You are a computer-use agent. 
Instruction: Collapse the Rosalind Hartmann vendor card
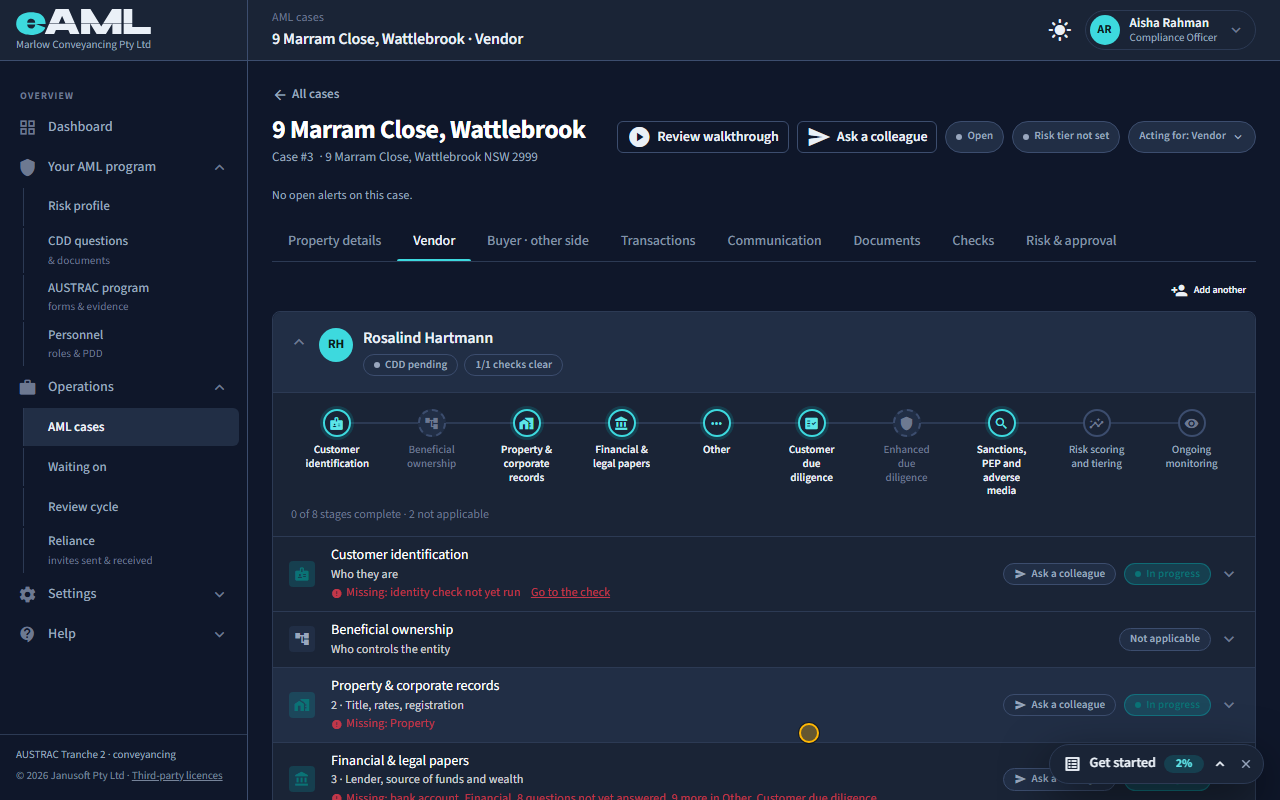click(298, 343)
